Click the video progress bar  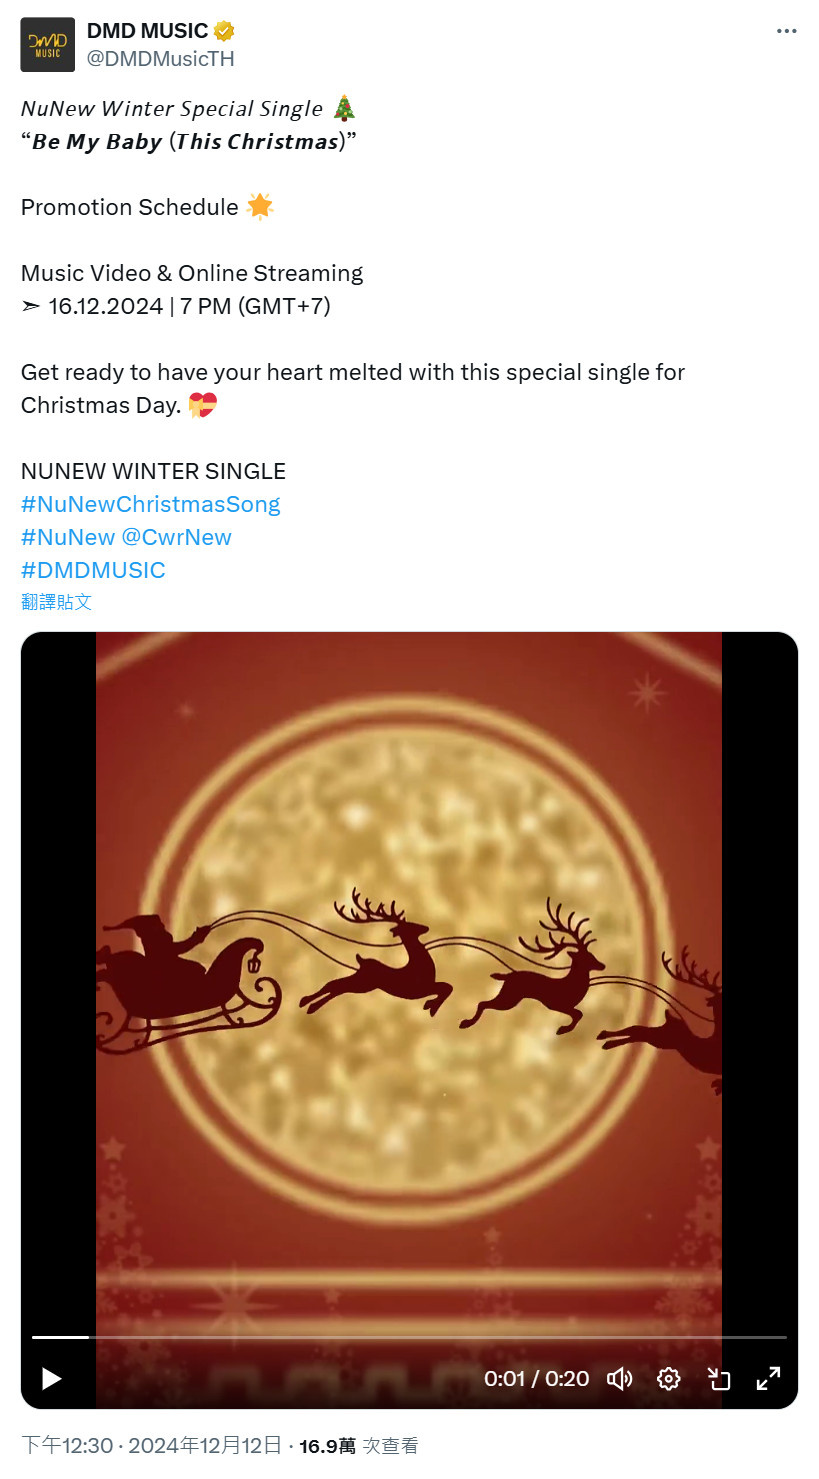409,1337
